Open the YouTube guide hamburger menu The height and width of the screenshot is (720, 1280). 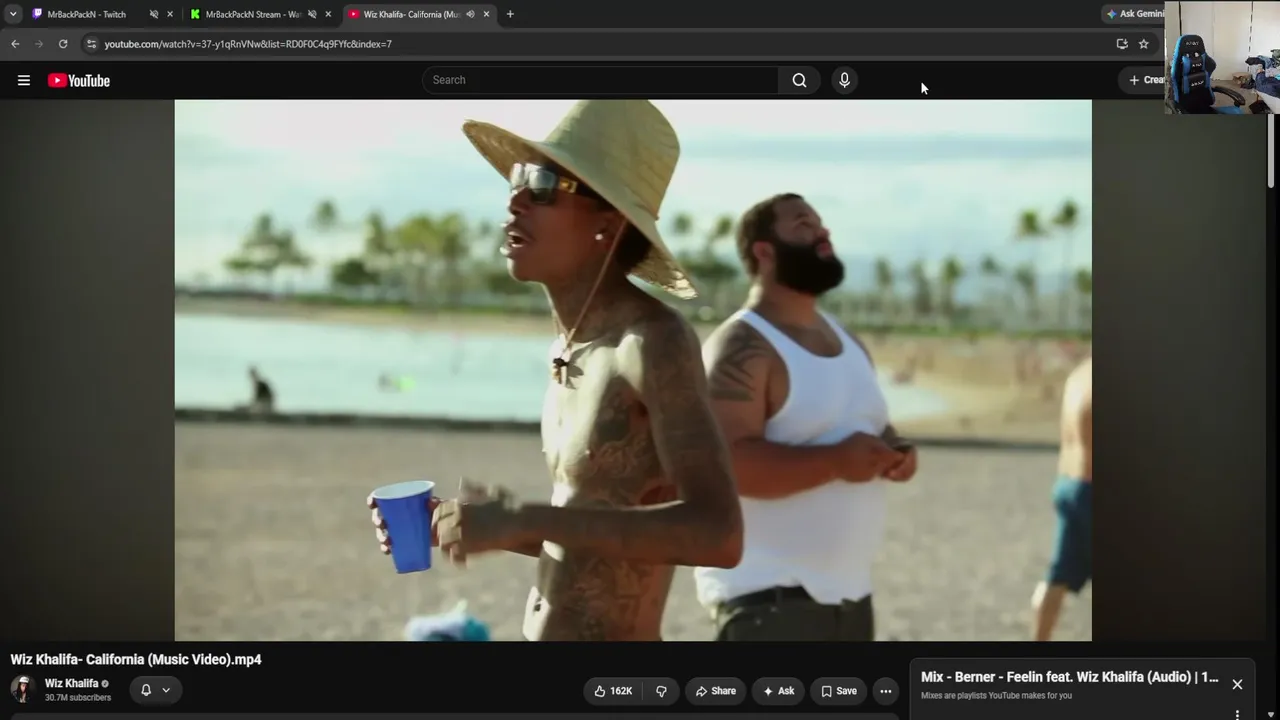24,80
